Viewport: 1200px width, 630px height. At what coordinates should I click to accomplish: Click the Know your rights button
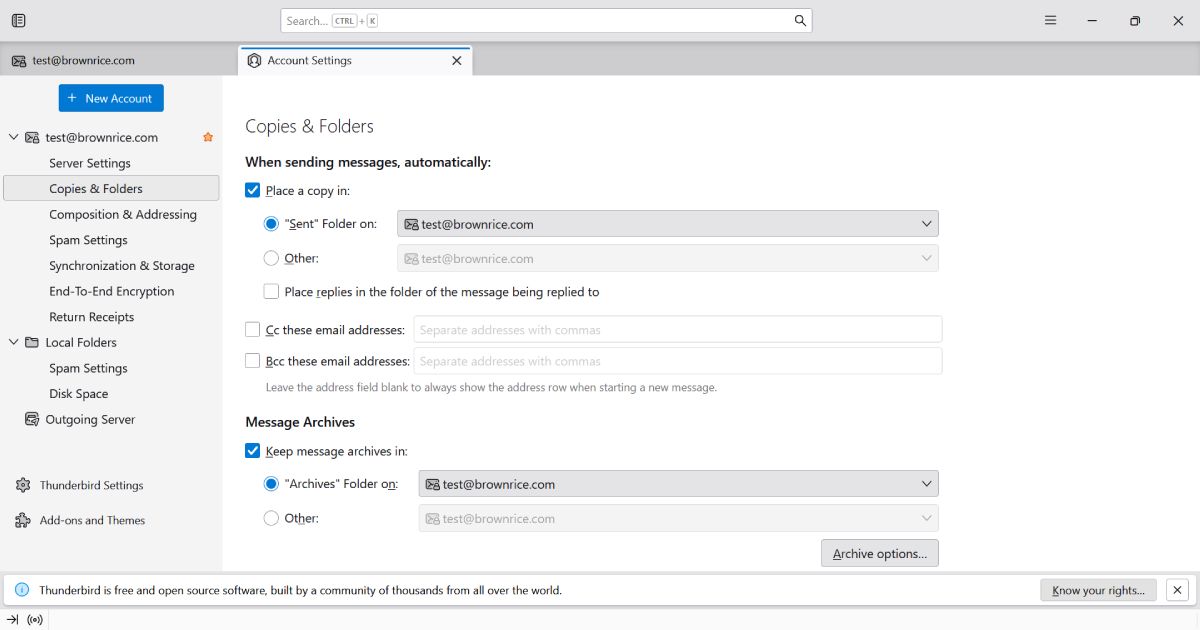tap(1098, 590)
